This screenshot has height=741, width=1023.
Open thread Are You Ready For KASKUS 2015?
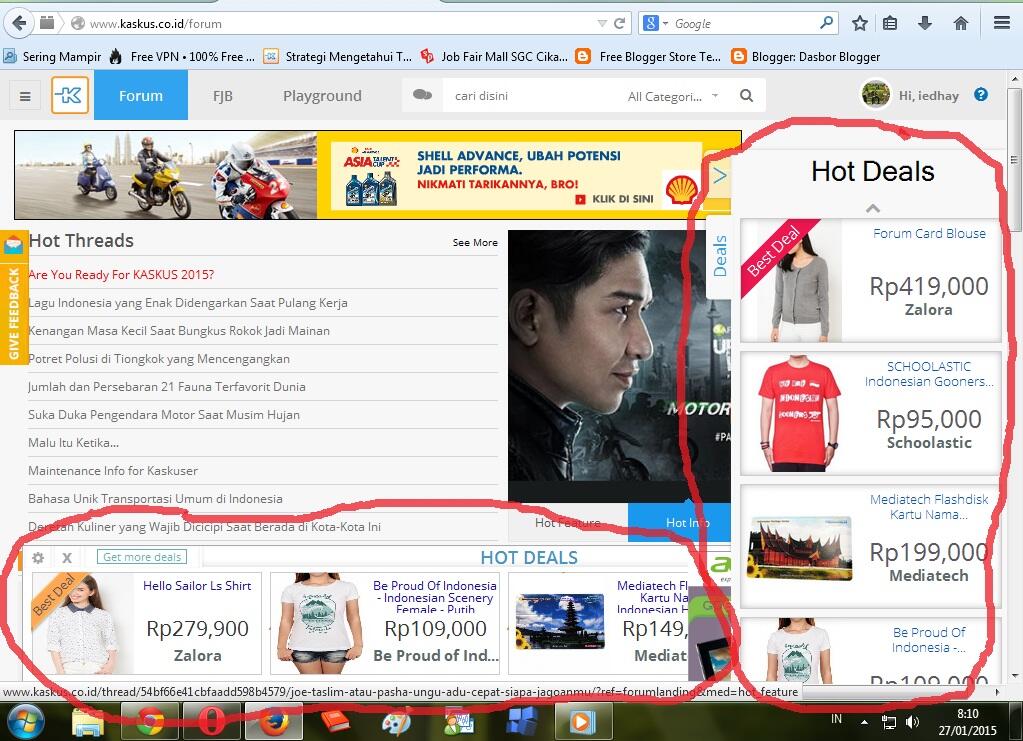121,275
